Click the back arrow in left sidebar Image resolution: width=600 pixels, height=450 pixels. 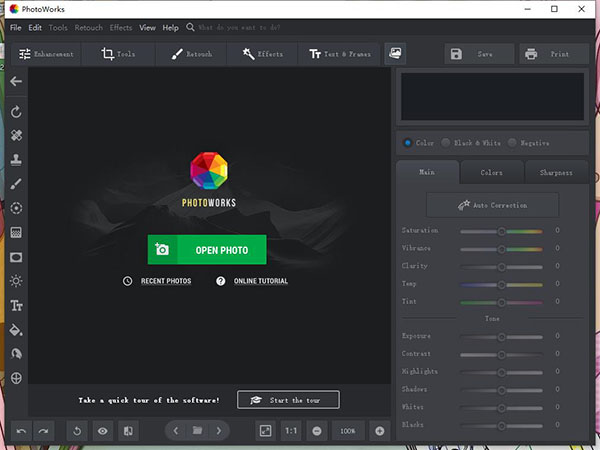pyautogui.click(x=16, y=81)
